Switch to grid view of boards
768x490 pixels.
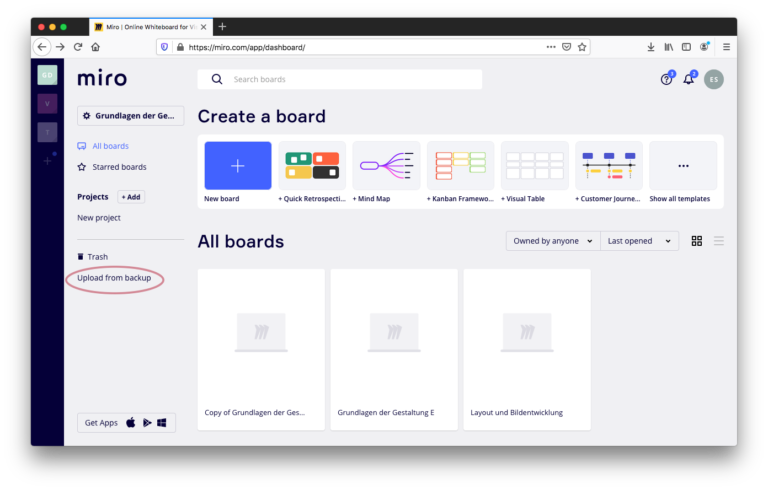696,241
